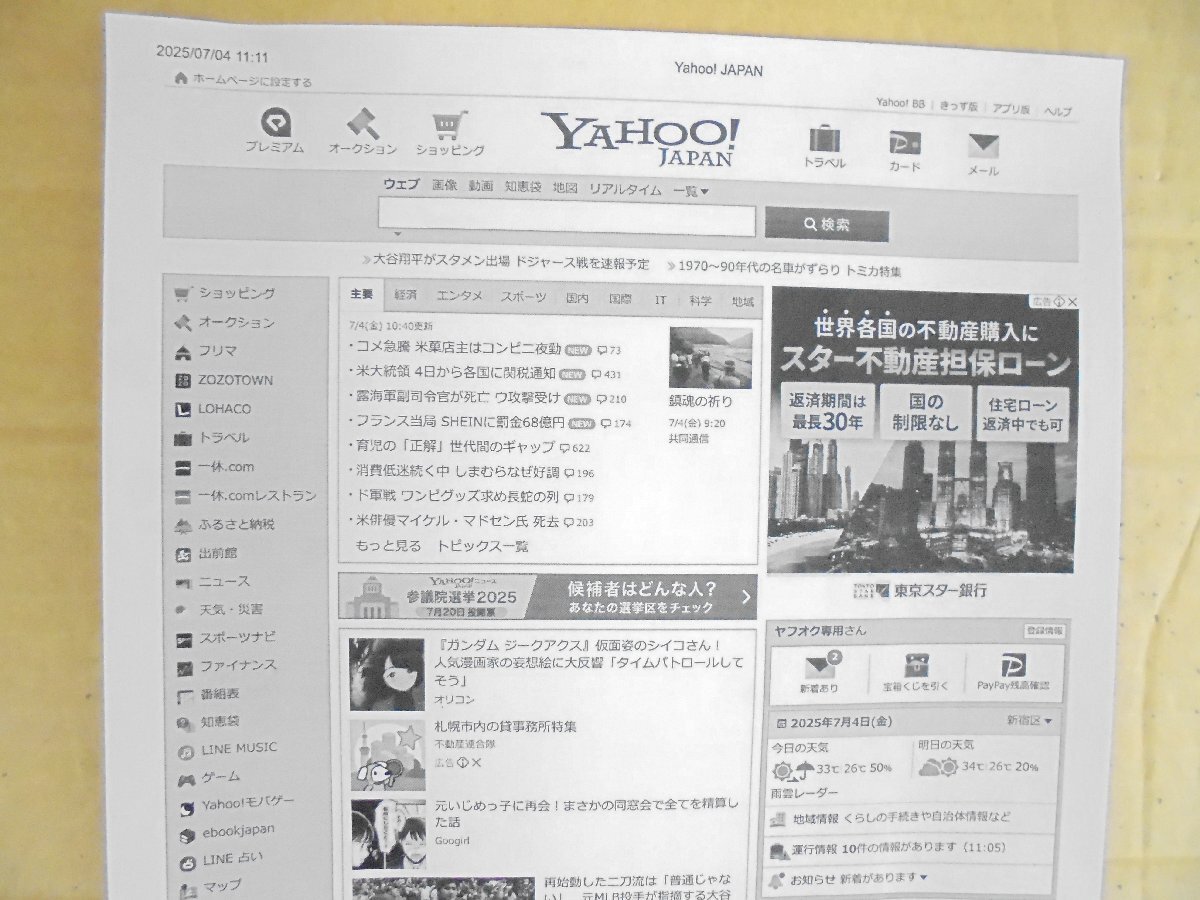Switch search to 知恵袋 category
The image size is (1200, 900).
tap(523, 187)
